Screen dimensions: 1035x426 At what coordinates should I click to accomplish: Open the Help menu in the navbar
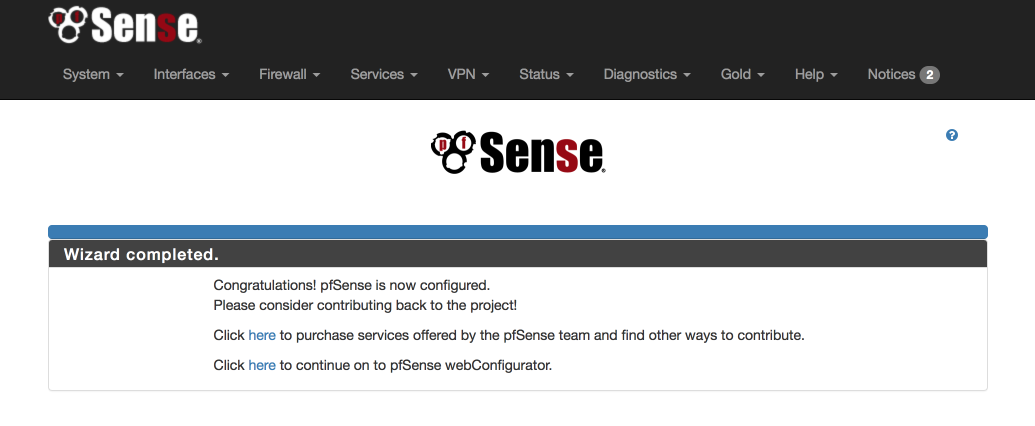(817, 75)
